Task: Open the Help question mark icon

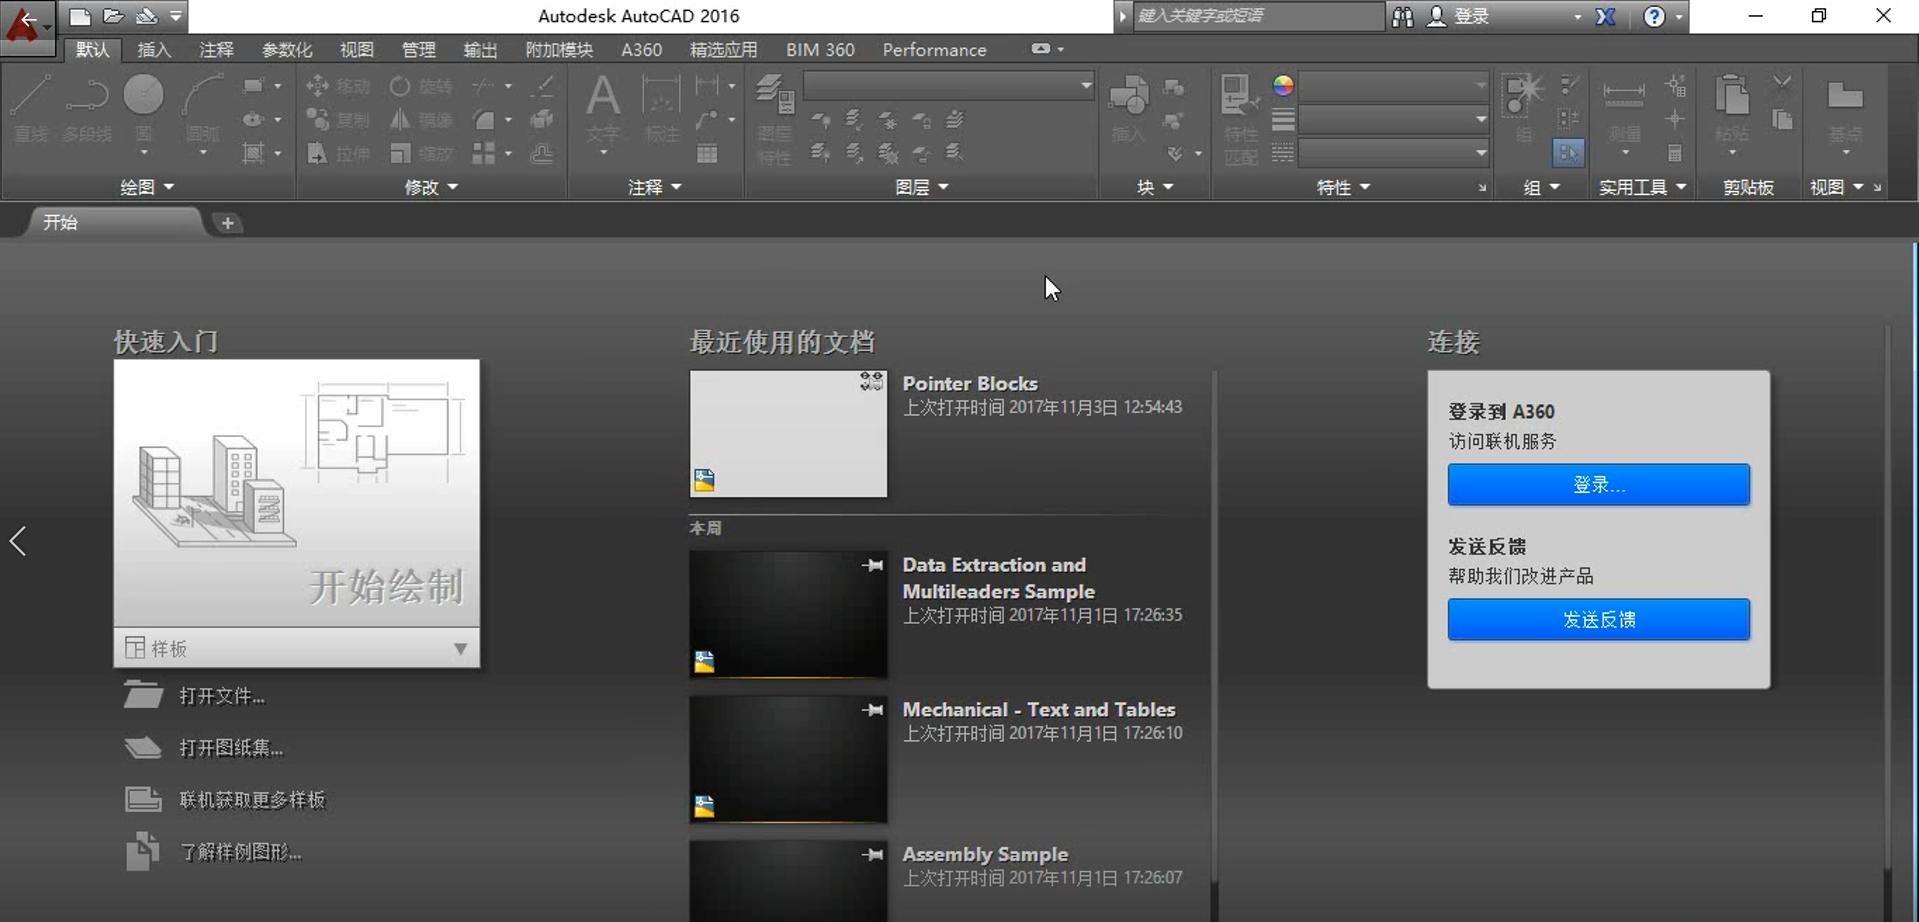Action: tap(1654, 16)
